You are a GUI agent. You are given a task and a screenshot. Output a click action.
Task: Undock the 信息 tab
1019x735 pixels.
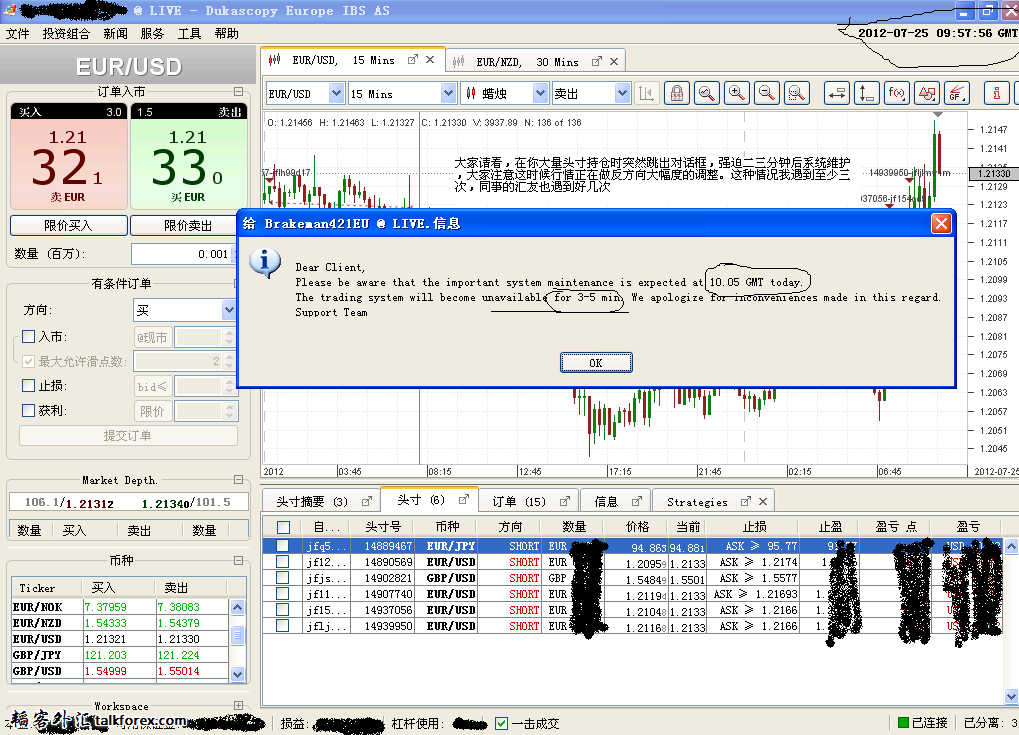click(x=636, y=502)
